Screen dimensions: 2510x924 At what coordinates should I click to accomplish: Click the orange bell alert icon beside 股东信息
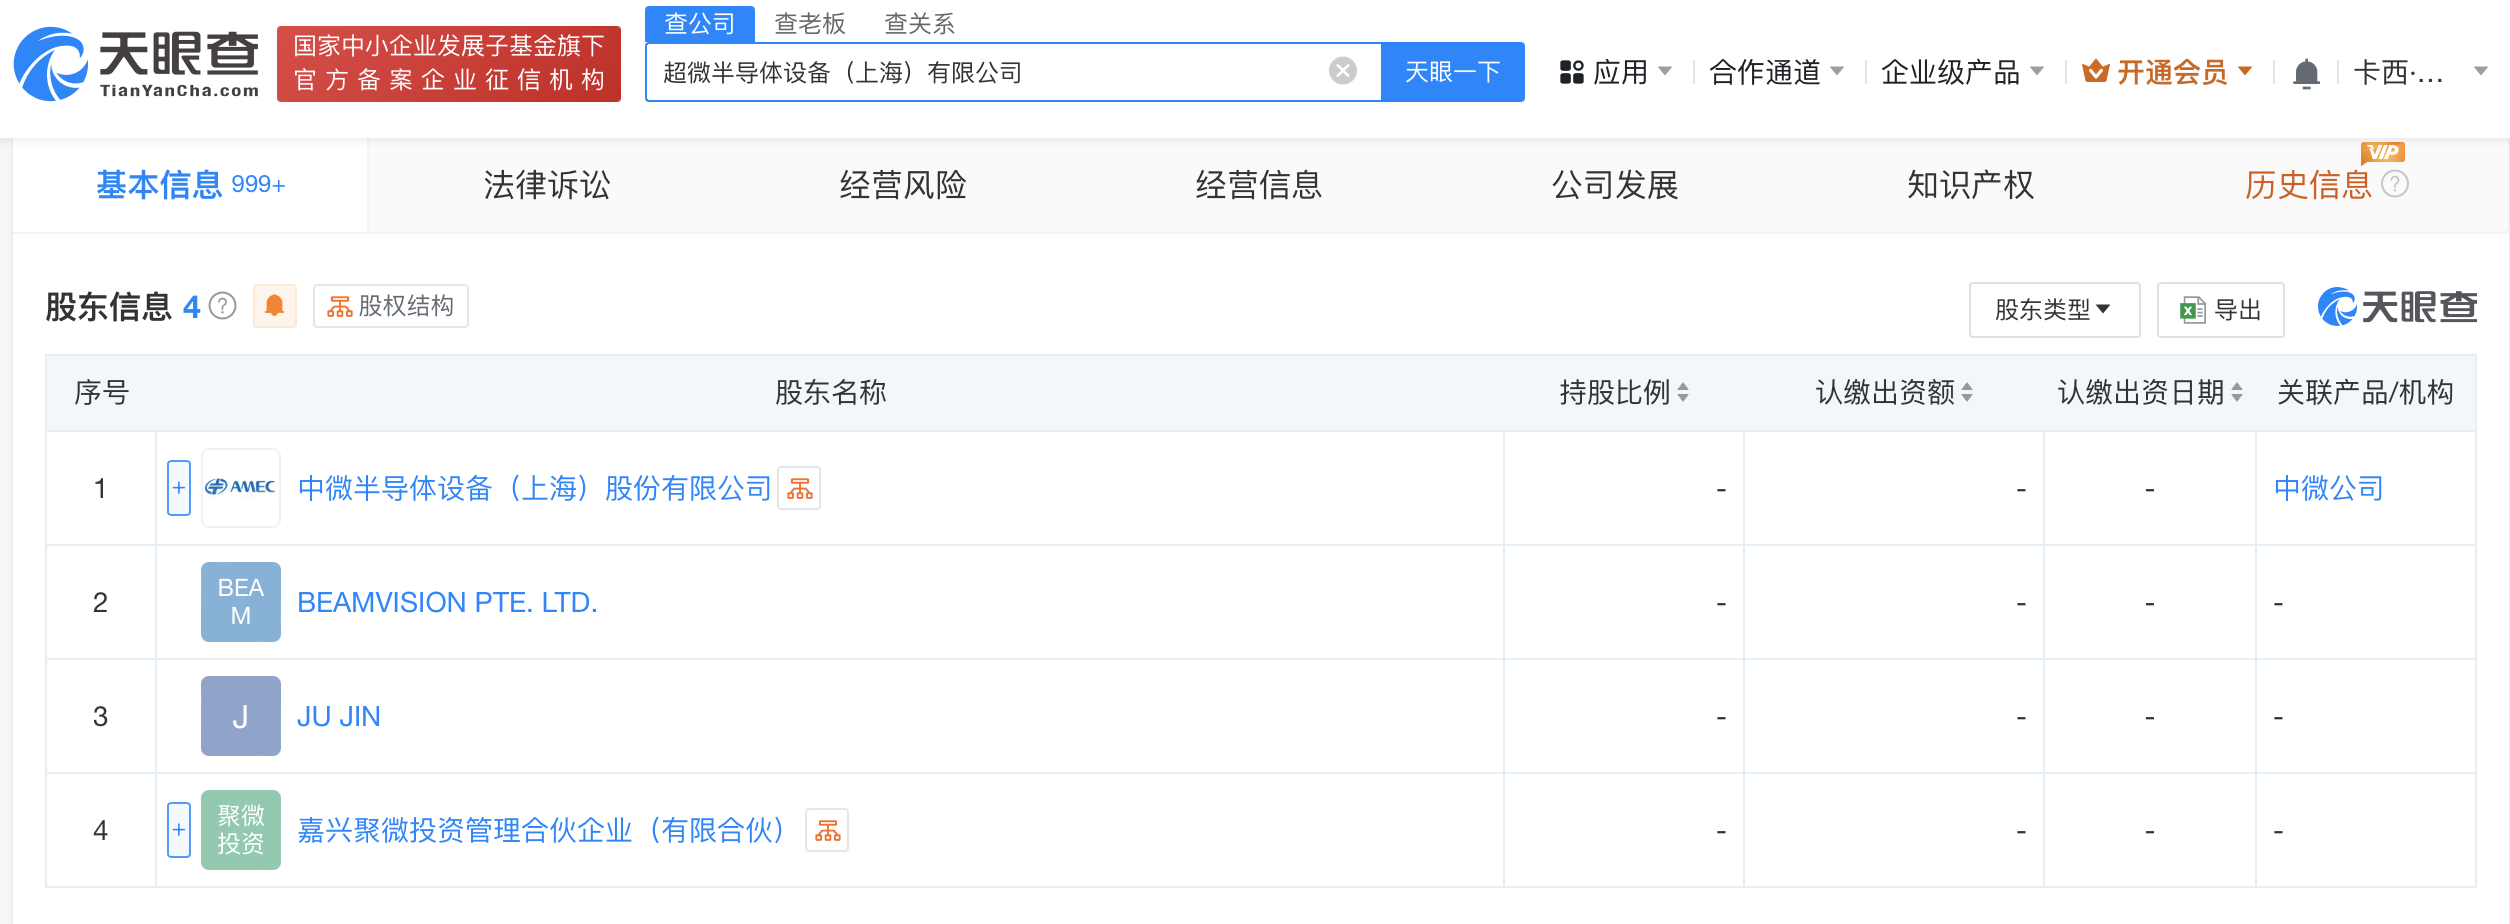274,306
